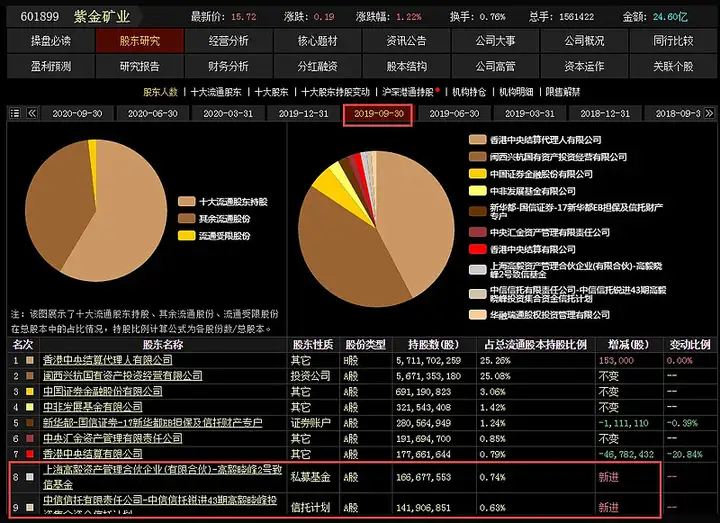The width and height of the screenshot is (720, 523).
Task: Open 股本结构 tab
Action: [x=406, y=67]
